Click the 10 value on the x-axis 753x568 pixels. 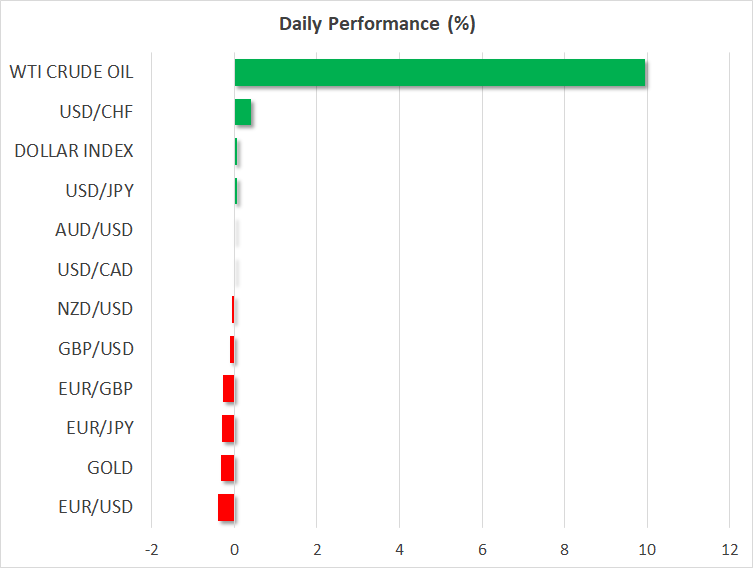coord(647,549)
